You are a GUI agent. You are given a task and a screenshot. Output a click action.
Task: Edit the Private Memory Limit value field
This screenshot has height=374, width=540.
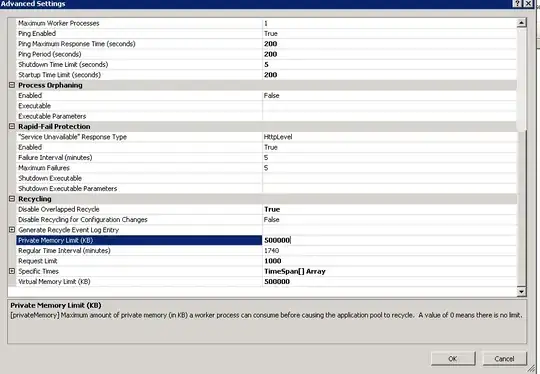[390, 240]
